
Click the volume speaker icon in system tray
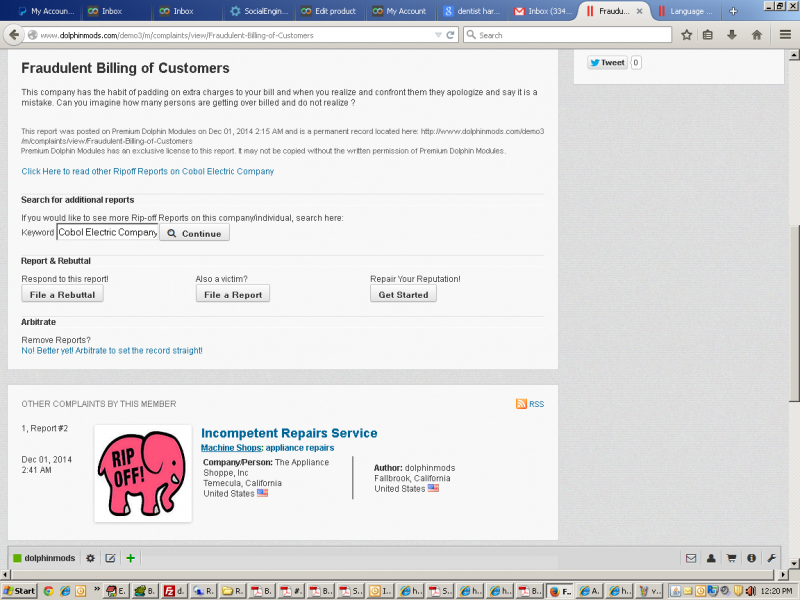[x=751, y=591]
